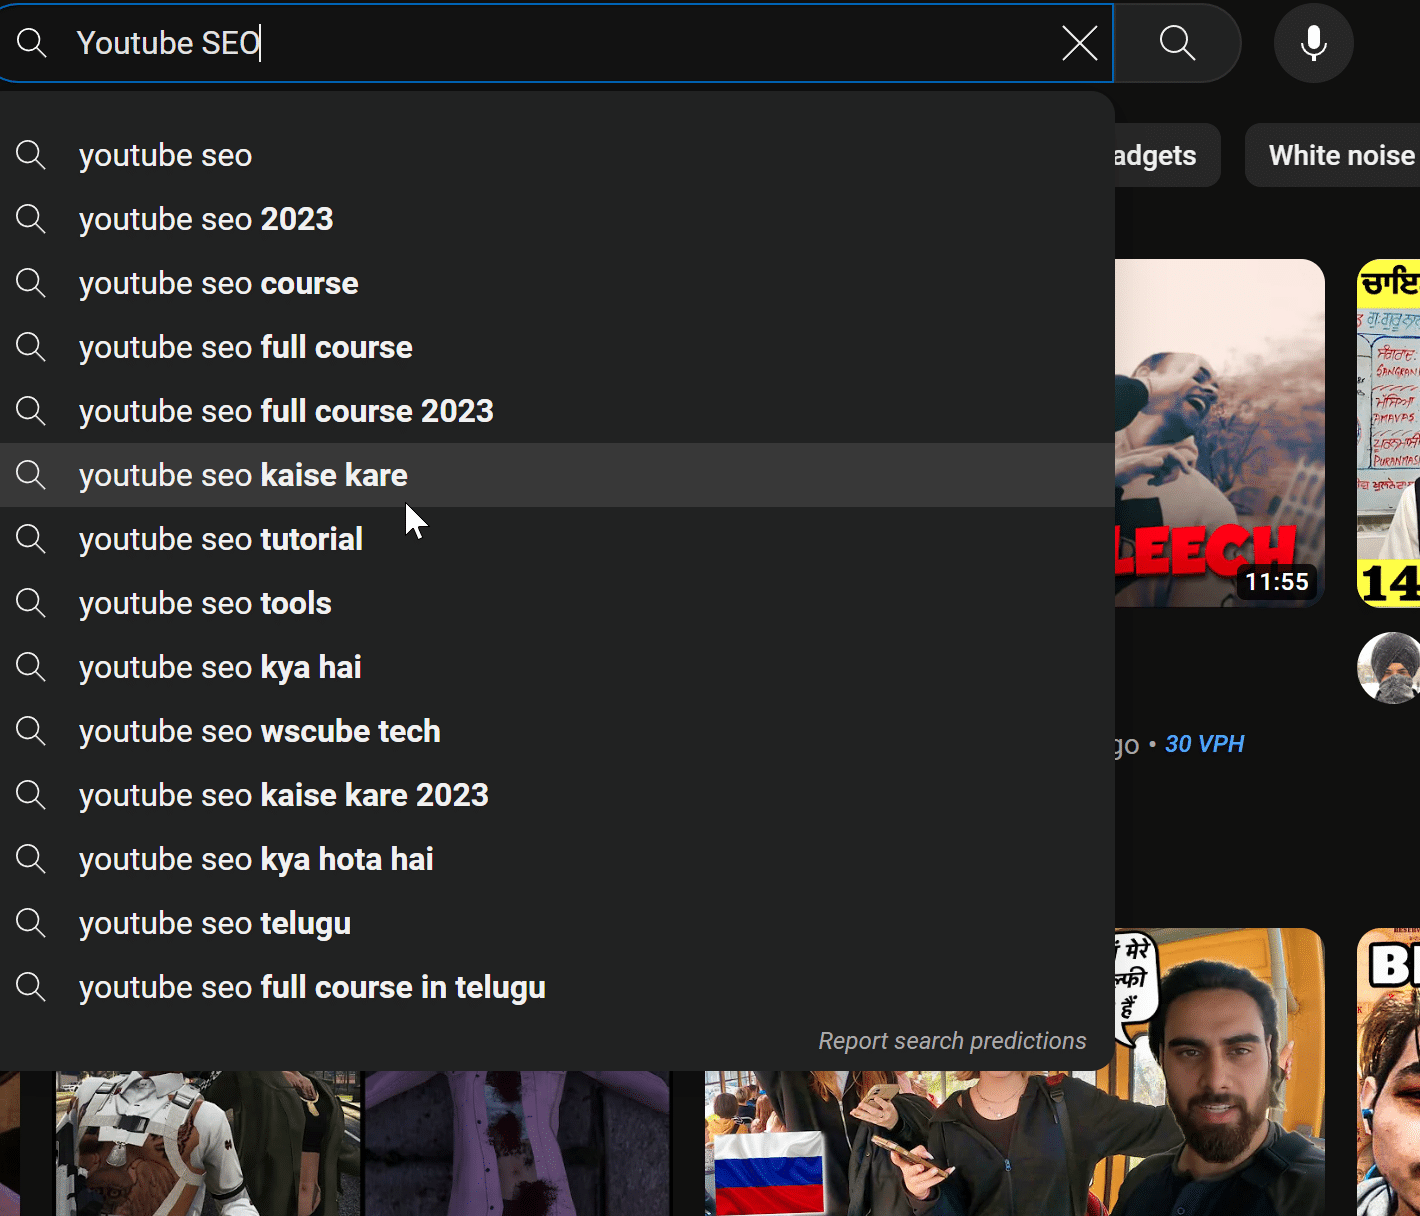Click highlighted suggestion 'youtube seo kaise kare'

[x=557, y=475]
